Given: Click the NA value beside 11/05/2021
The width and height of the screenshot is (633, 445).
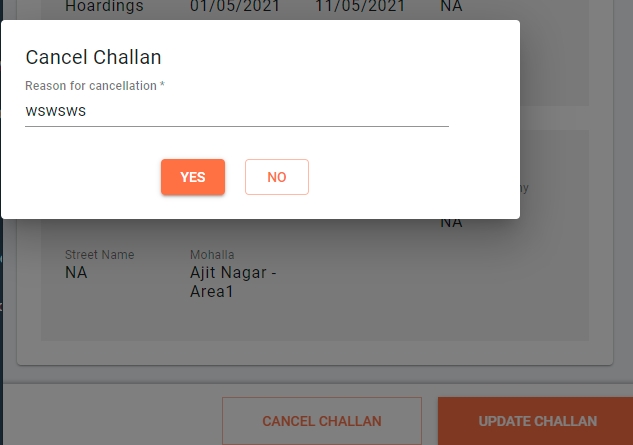Looking at the screenshot, I should 451,6.
